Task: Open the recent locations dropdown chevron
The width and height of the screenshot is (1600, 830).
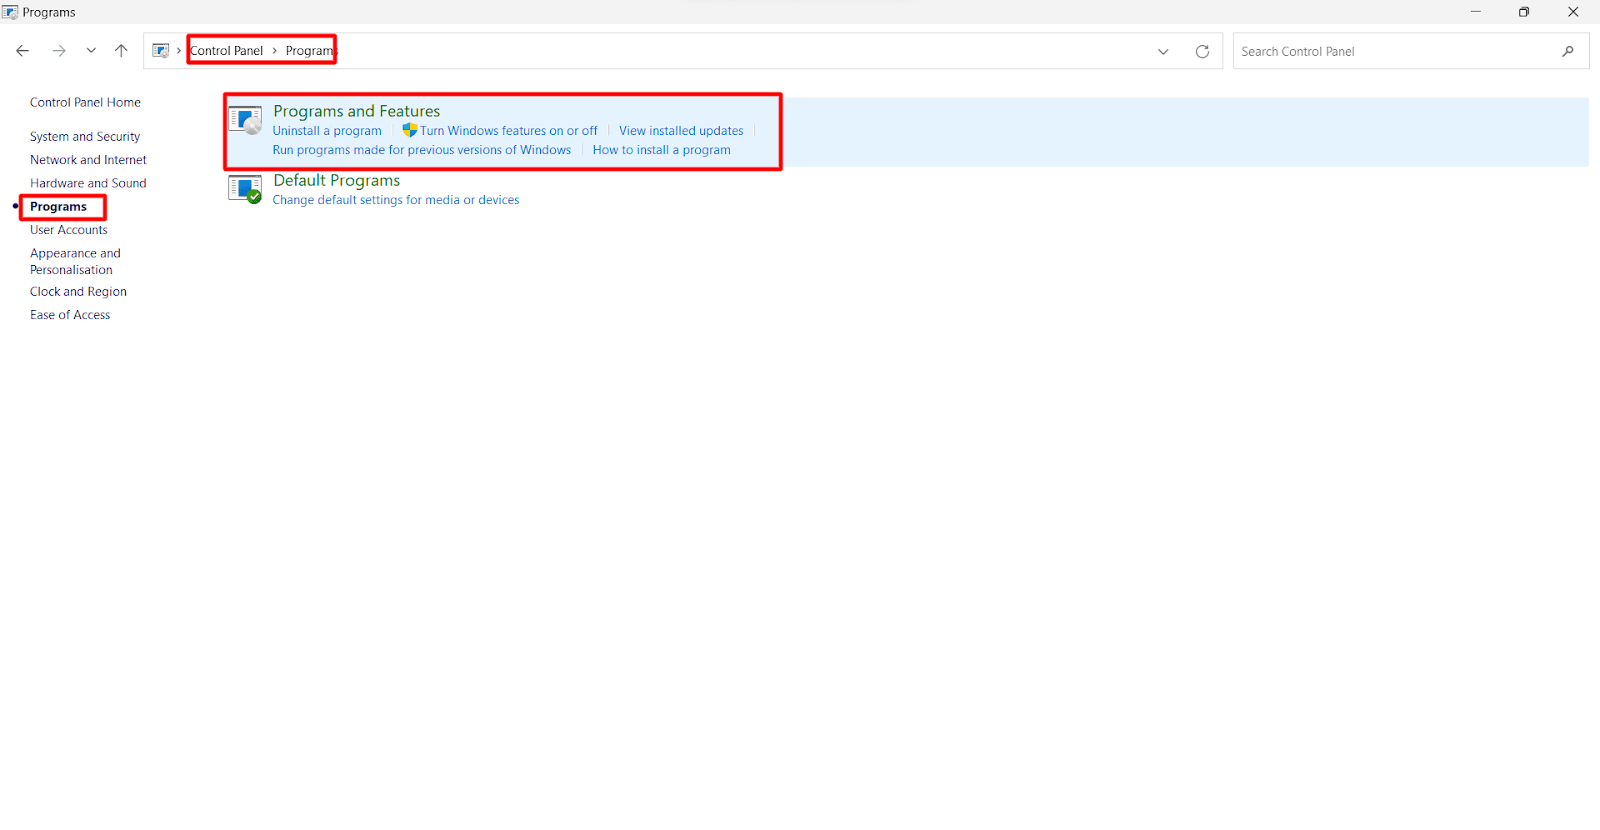Action: click(x=91, y=51)
